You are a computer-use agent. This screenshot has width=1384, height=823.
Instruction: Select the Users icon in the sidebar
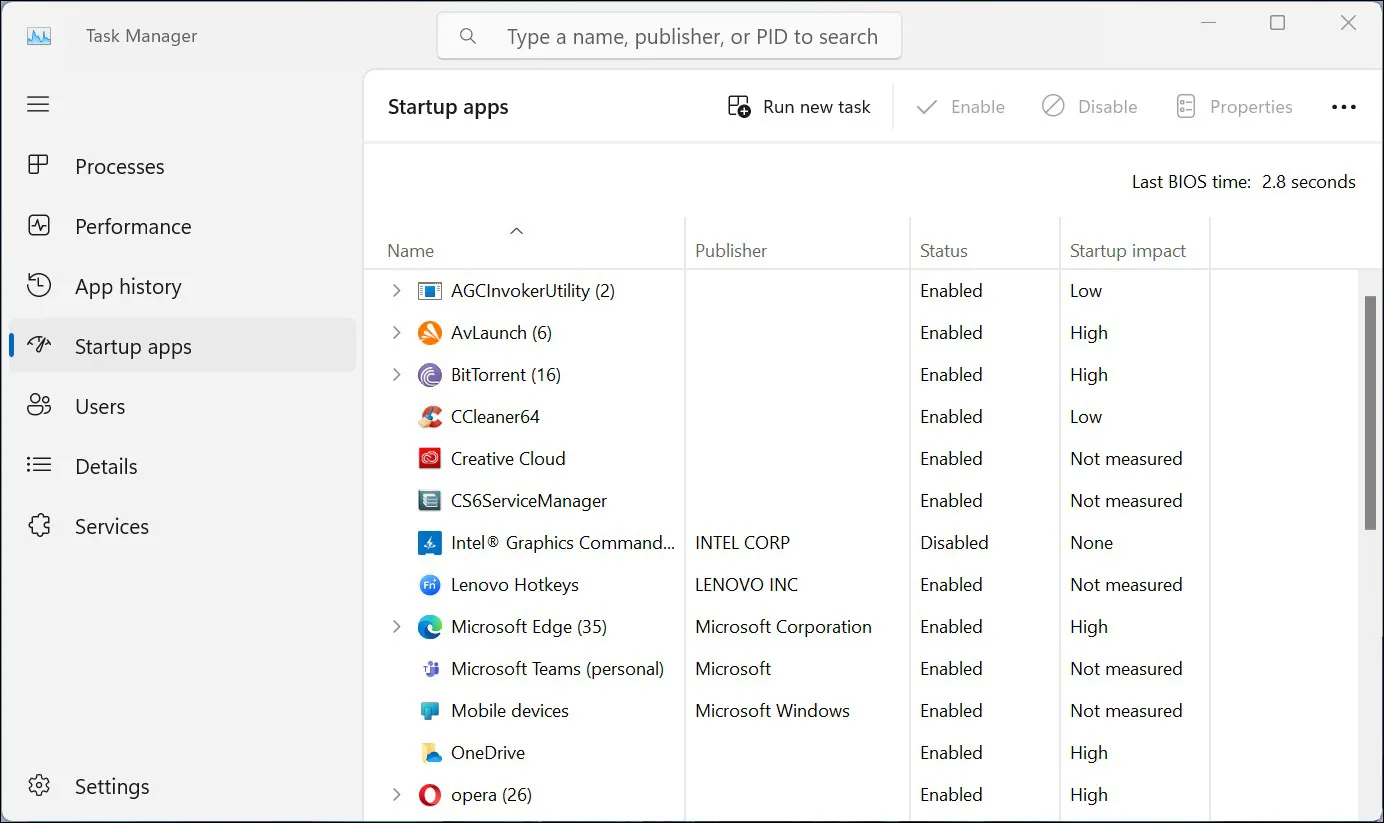(38, 406)
